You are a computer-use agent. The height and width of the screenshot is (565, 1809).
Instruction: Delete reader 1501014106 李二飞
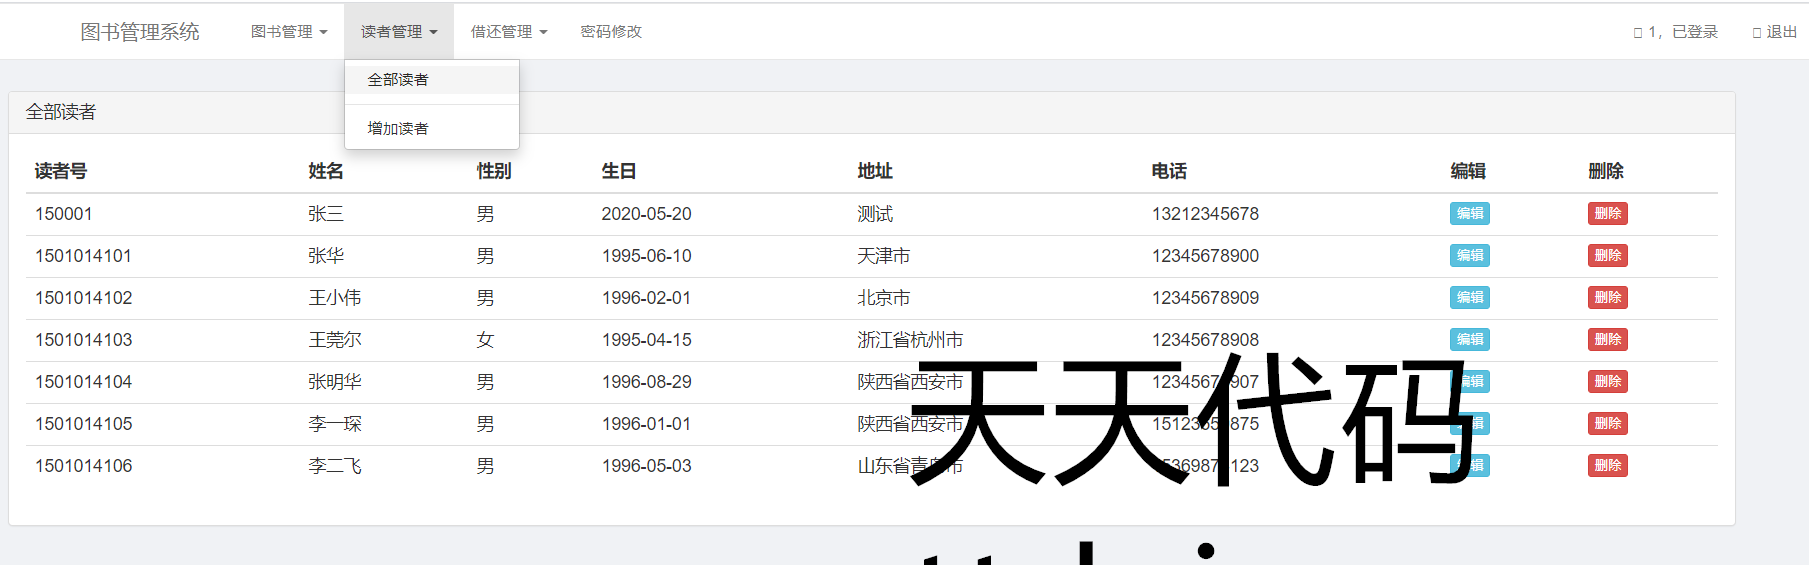pos(1607,466)
